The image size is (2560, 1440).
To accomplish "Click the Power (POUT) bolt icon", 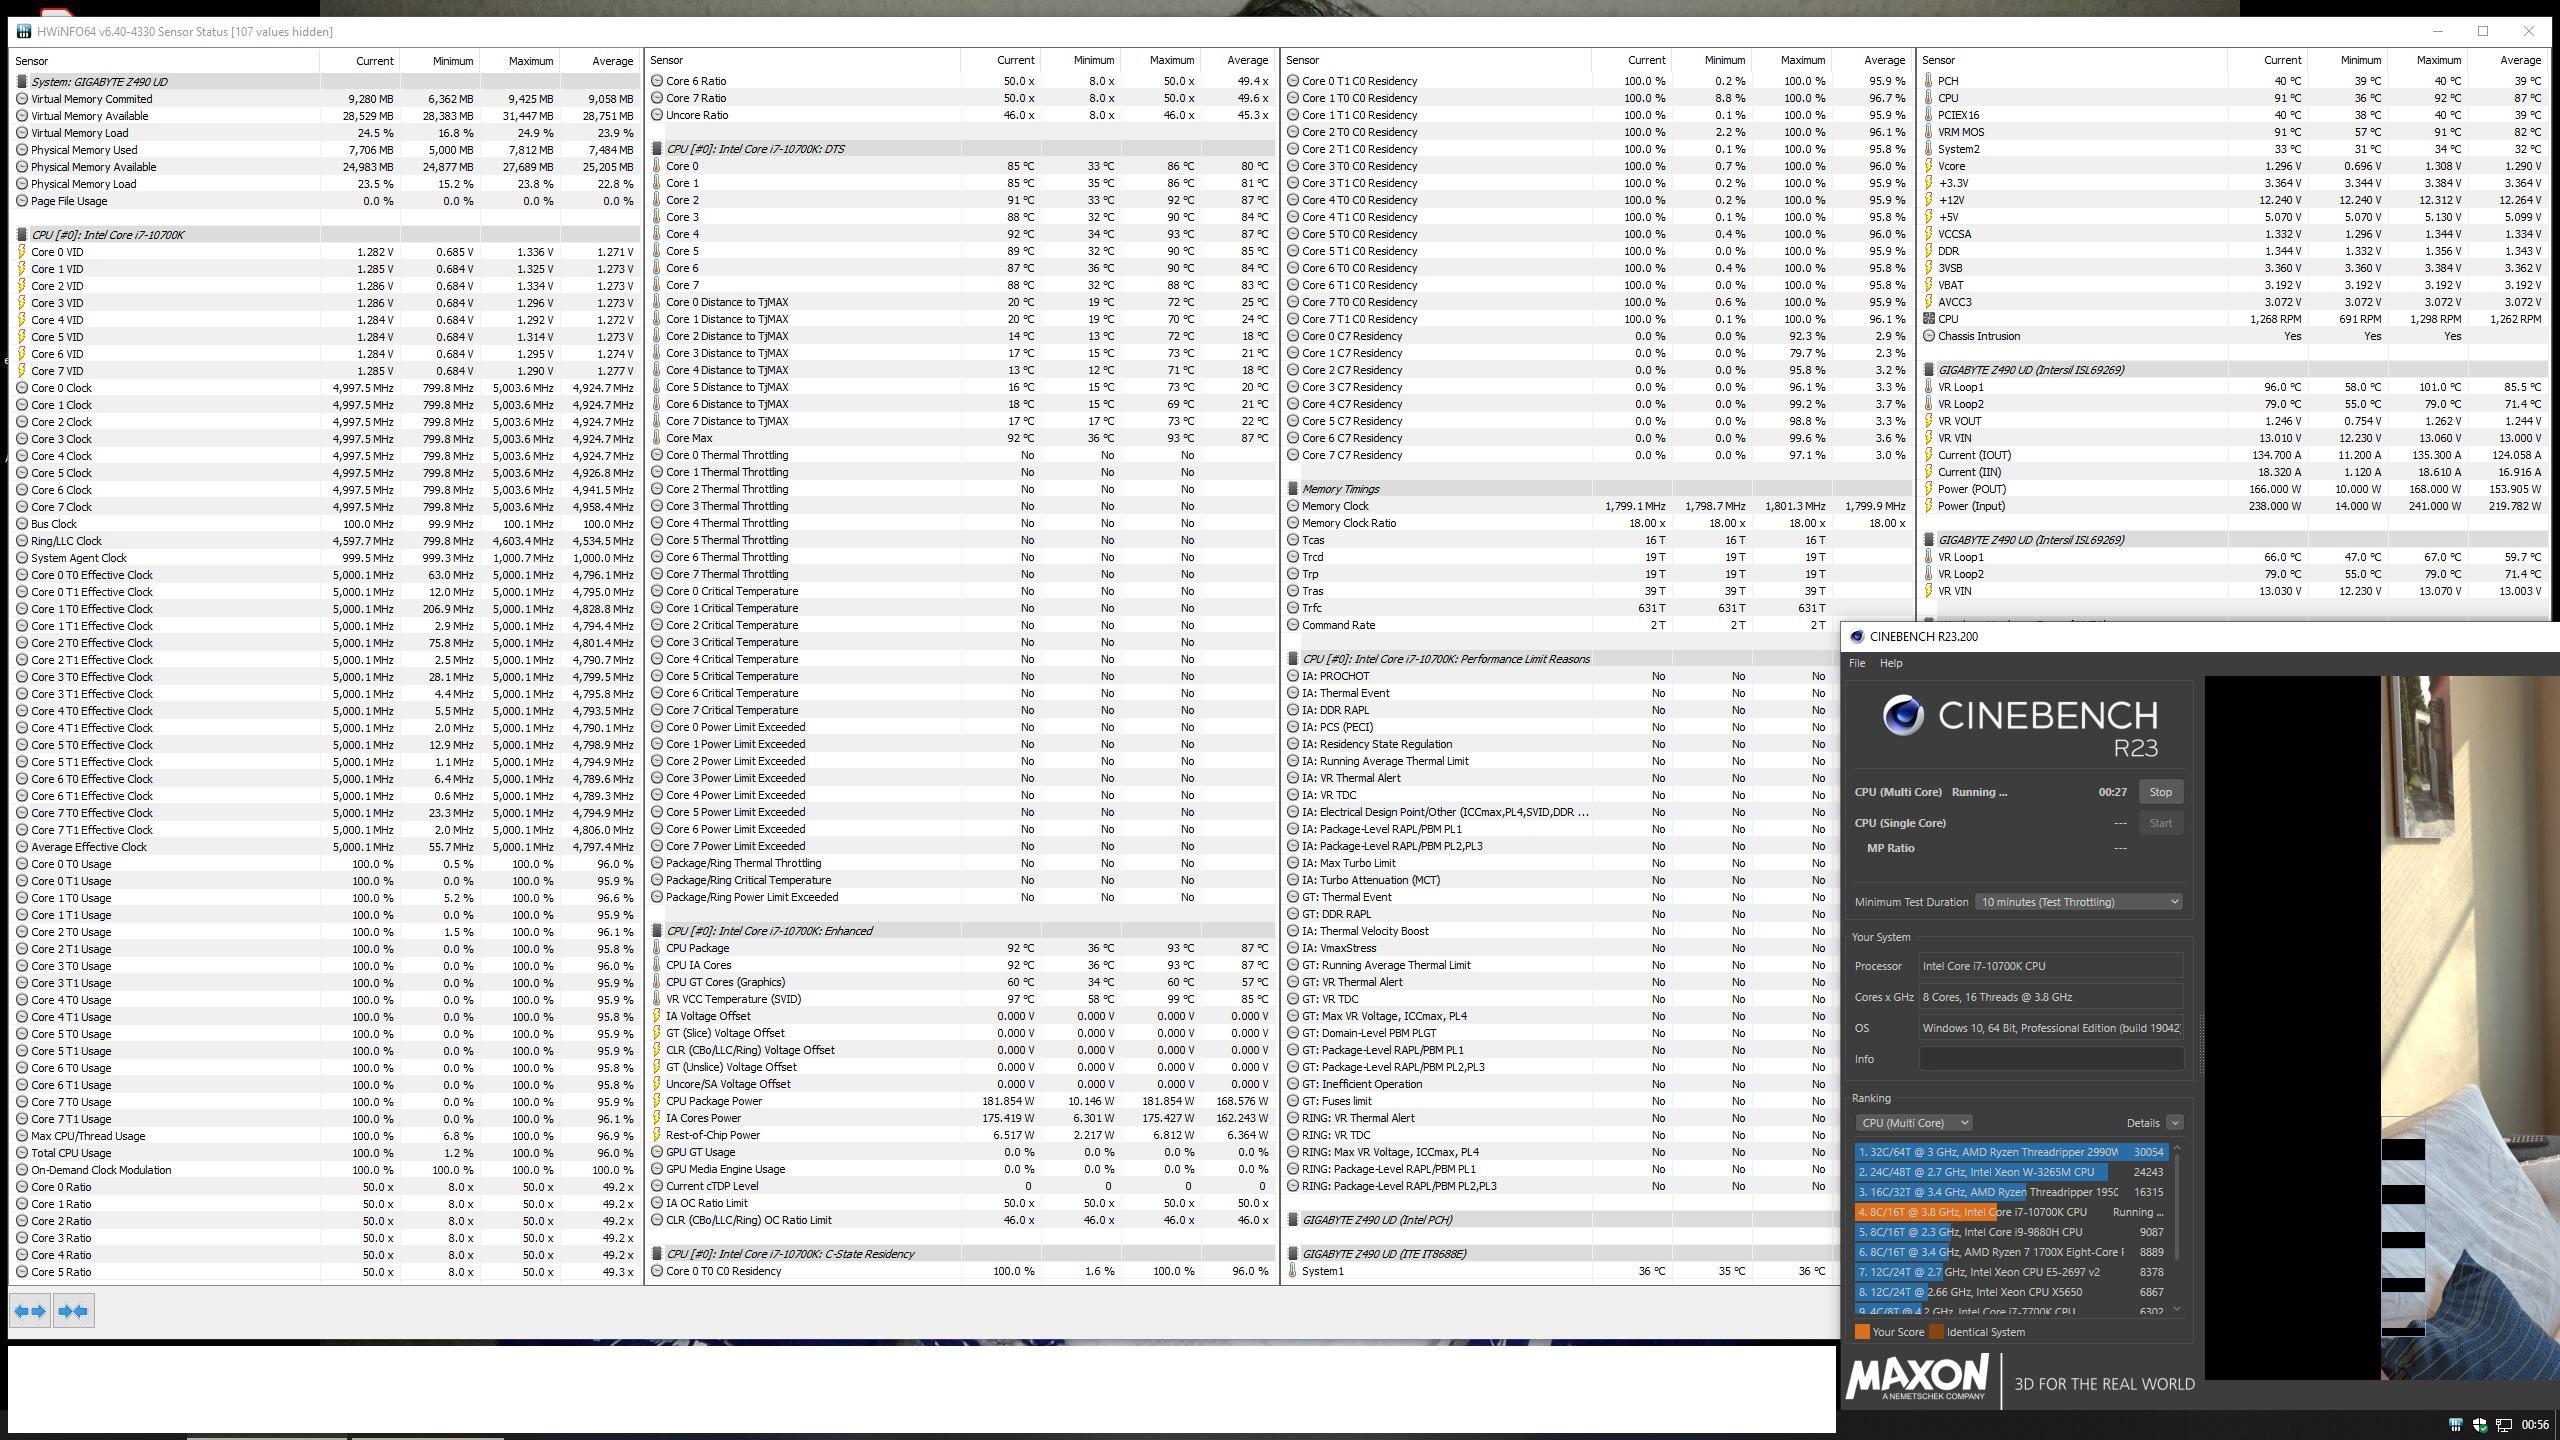I will (1929, 489).
